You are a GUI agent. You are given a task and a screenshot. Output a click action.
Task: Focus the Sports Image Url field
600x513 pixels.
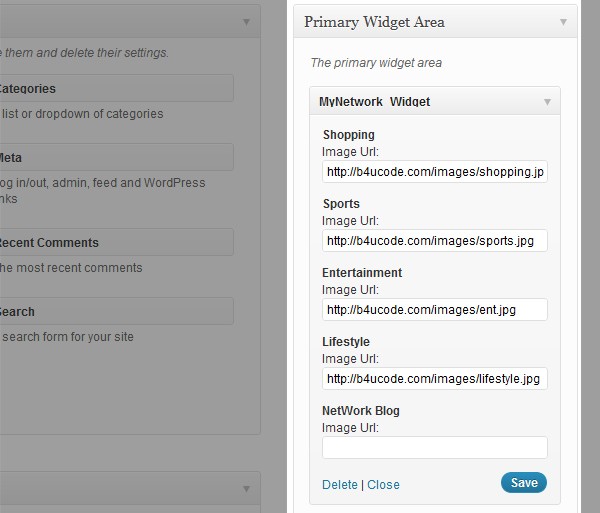tap(435, 241)
